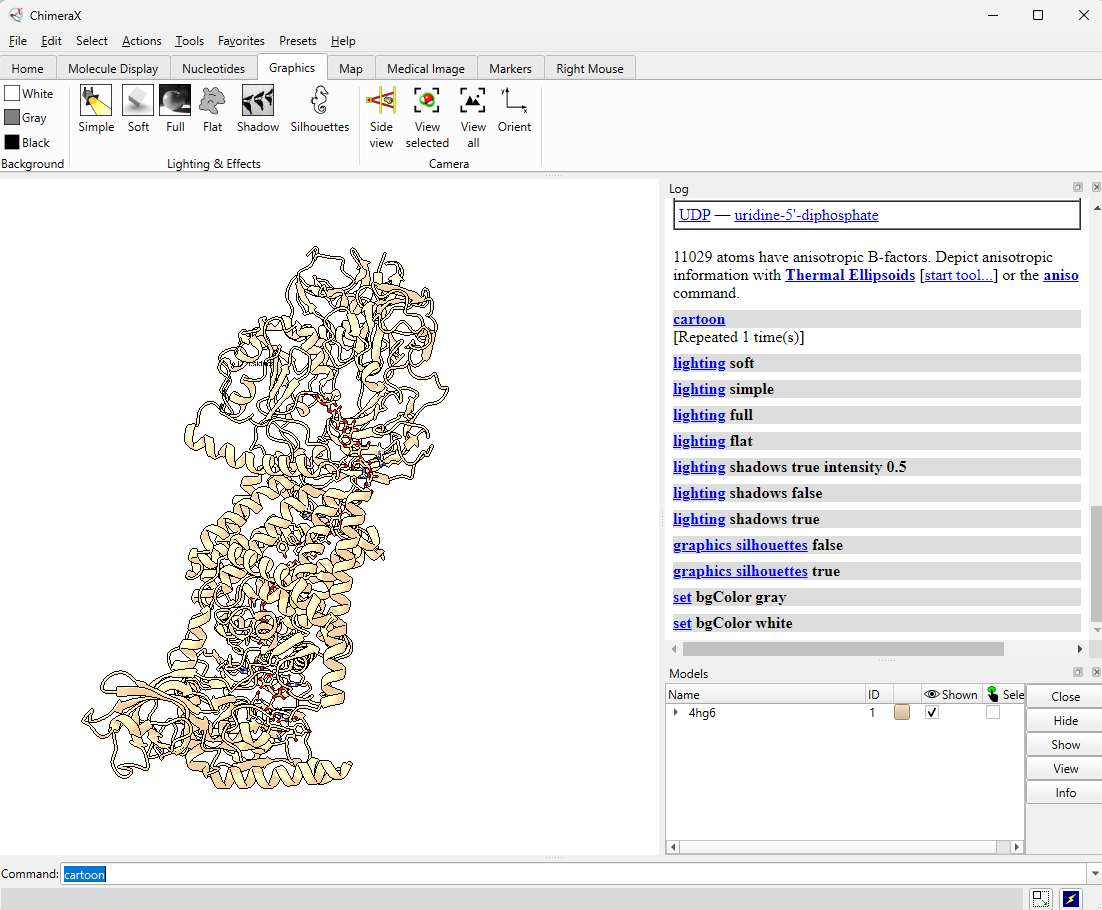Image resolution: width=1102 pixels, height=910 pixels.
Task: Click the cartoon command link in Log
Action: (x=699, y=319)
